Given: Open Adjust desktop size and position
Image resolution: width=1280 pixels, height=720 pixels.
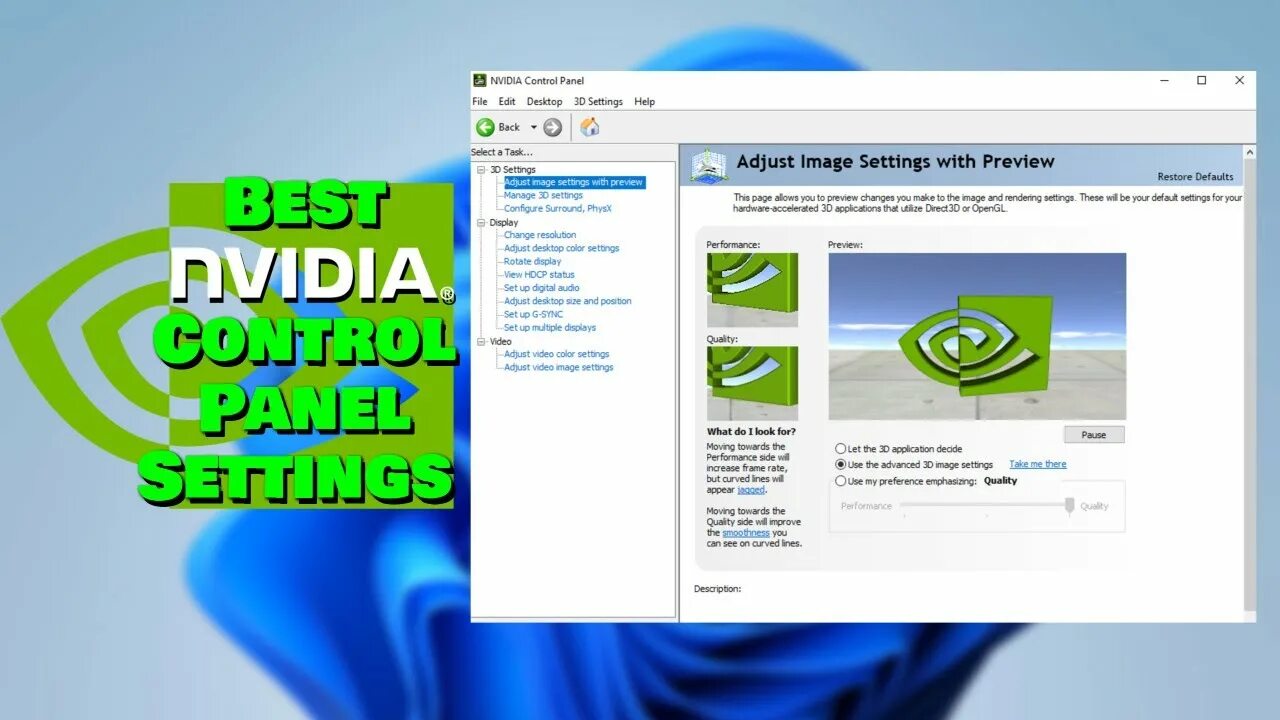Looking at the screenshot, I should coord(568,301).
